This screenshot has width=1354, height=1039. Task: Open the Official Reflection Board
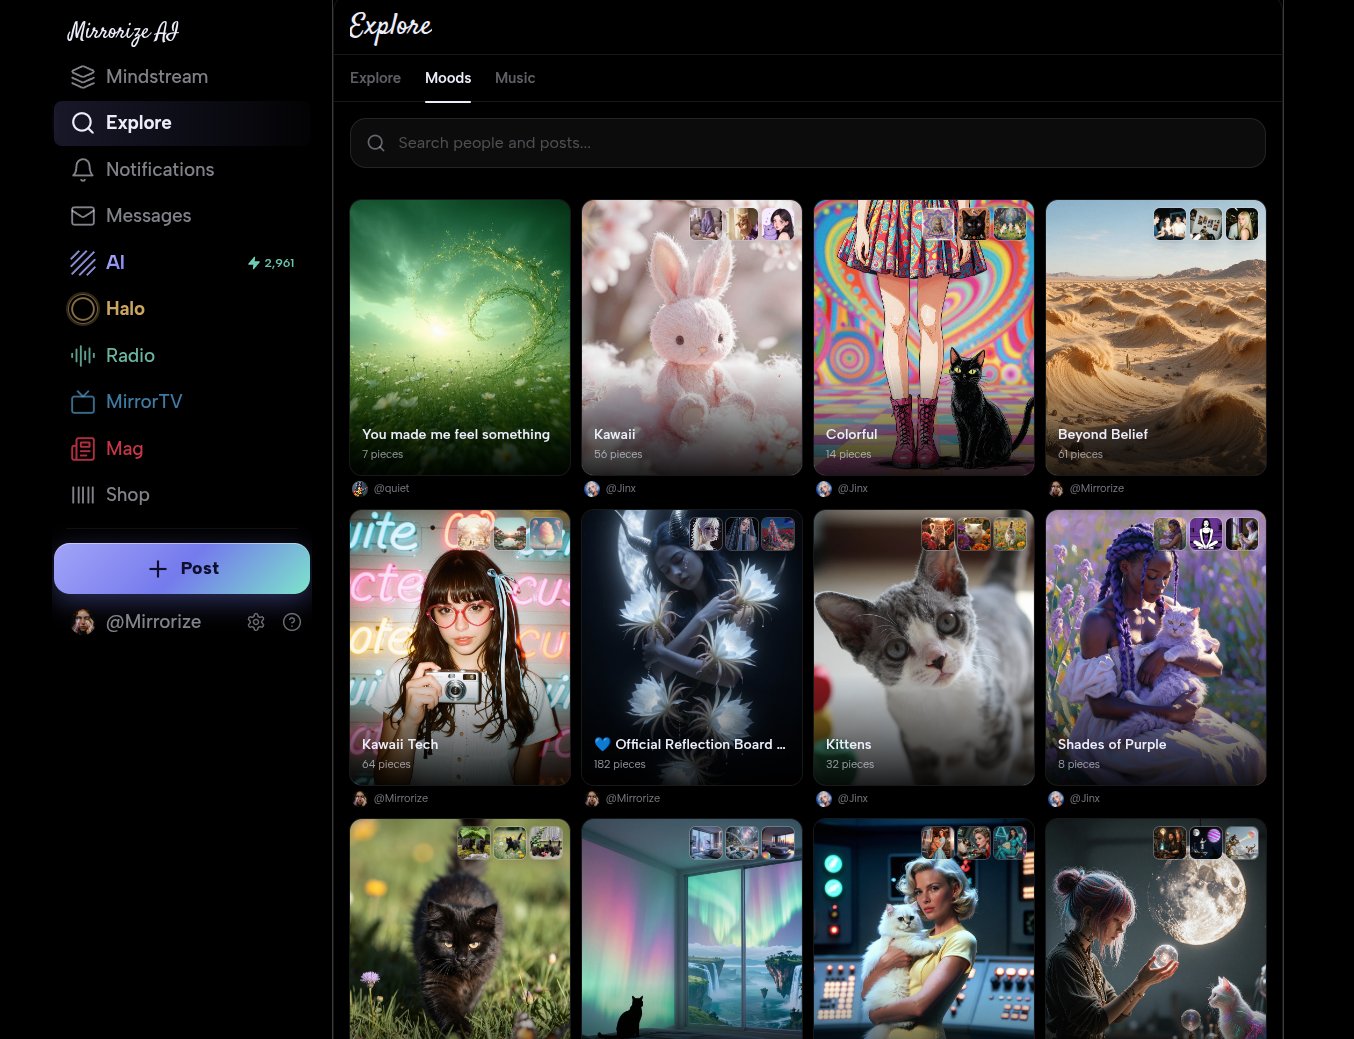[692, 647]
